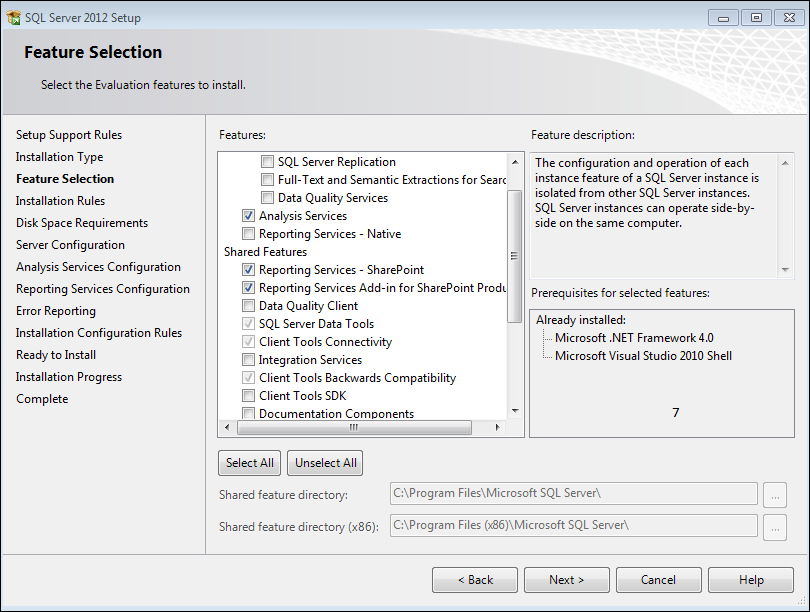The width and height of the screenshot is (810, 612).
Task: Select the Analysis Services feature label
Action: 303,216
